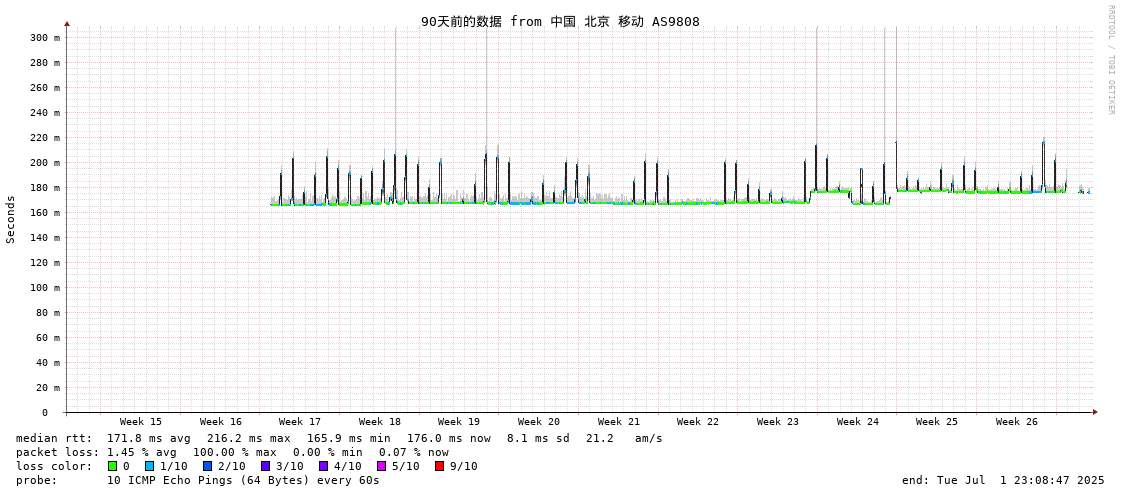Click the Week 15 axis label
1121x494 pixels.
(141, 422)
